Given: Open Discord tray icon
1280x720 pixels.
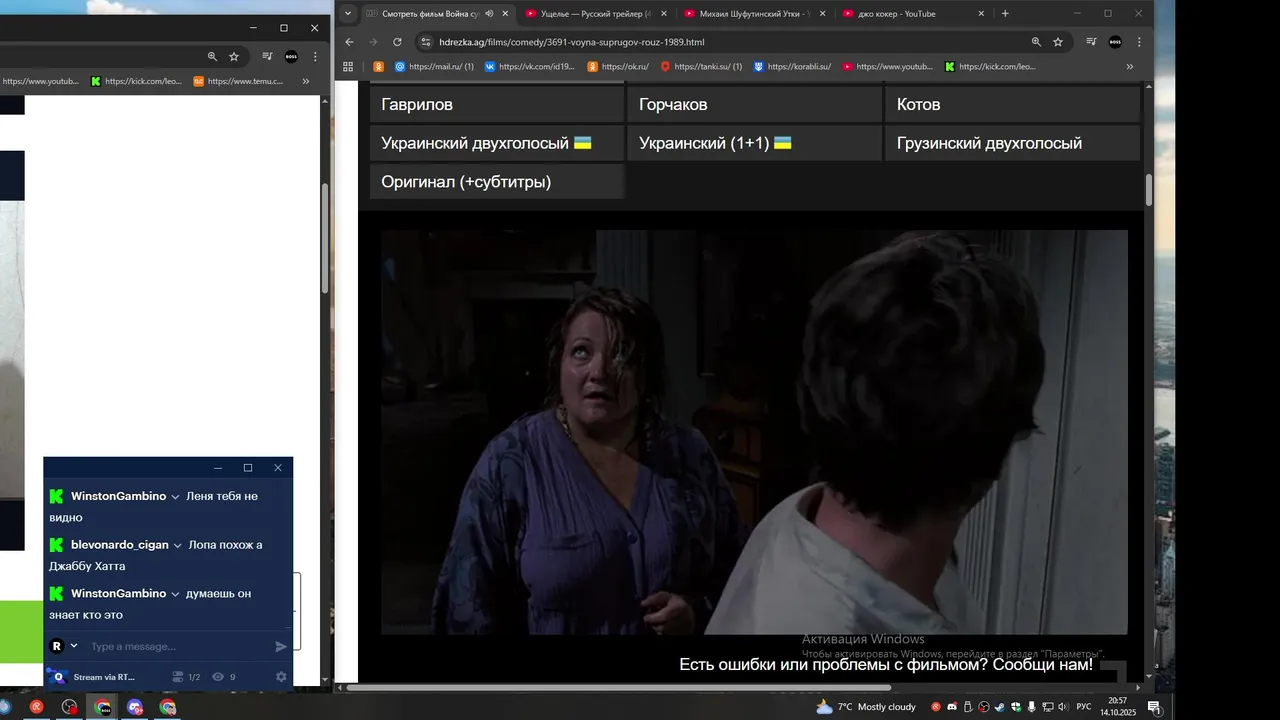Looking at the screenshot, I should point(951,707).
